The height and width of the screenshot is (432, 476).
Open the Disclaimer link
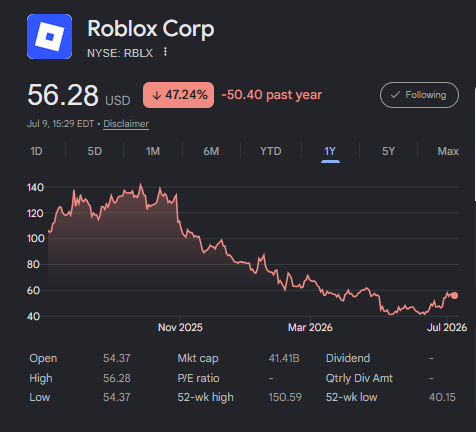pos(126,124)
